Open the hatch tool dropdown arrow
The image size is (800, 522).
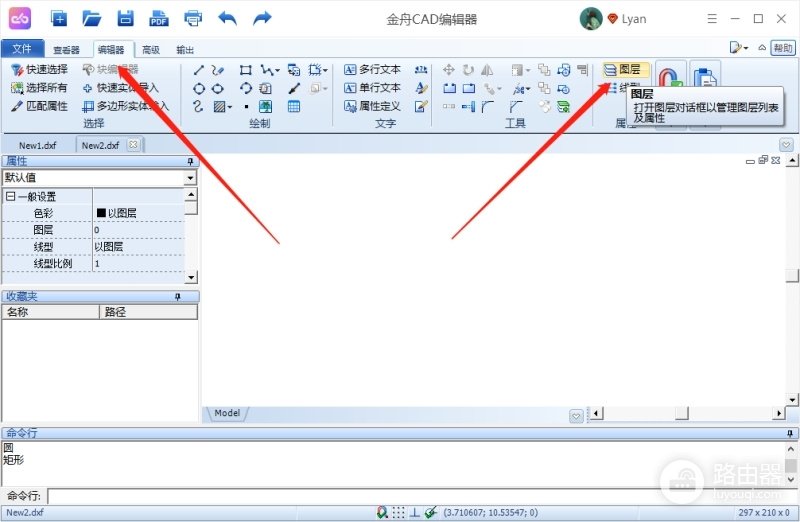tap(230, 107)
